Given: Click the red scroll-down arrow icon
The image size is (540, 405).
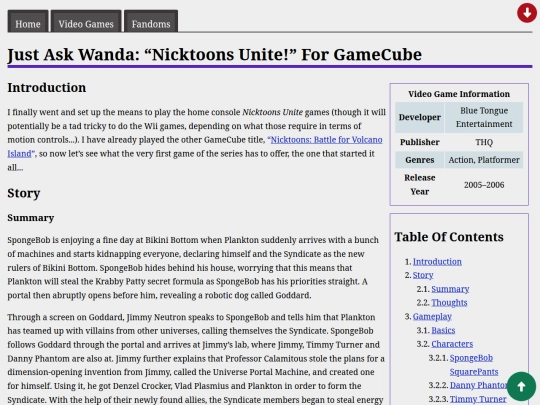Looking at the screenshot, I should click(x=527, y=13).
